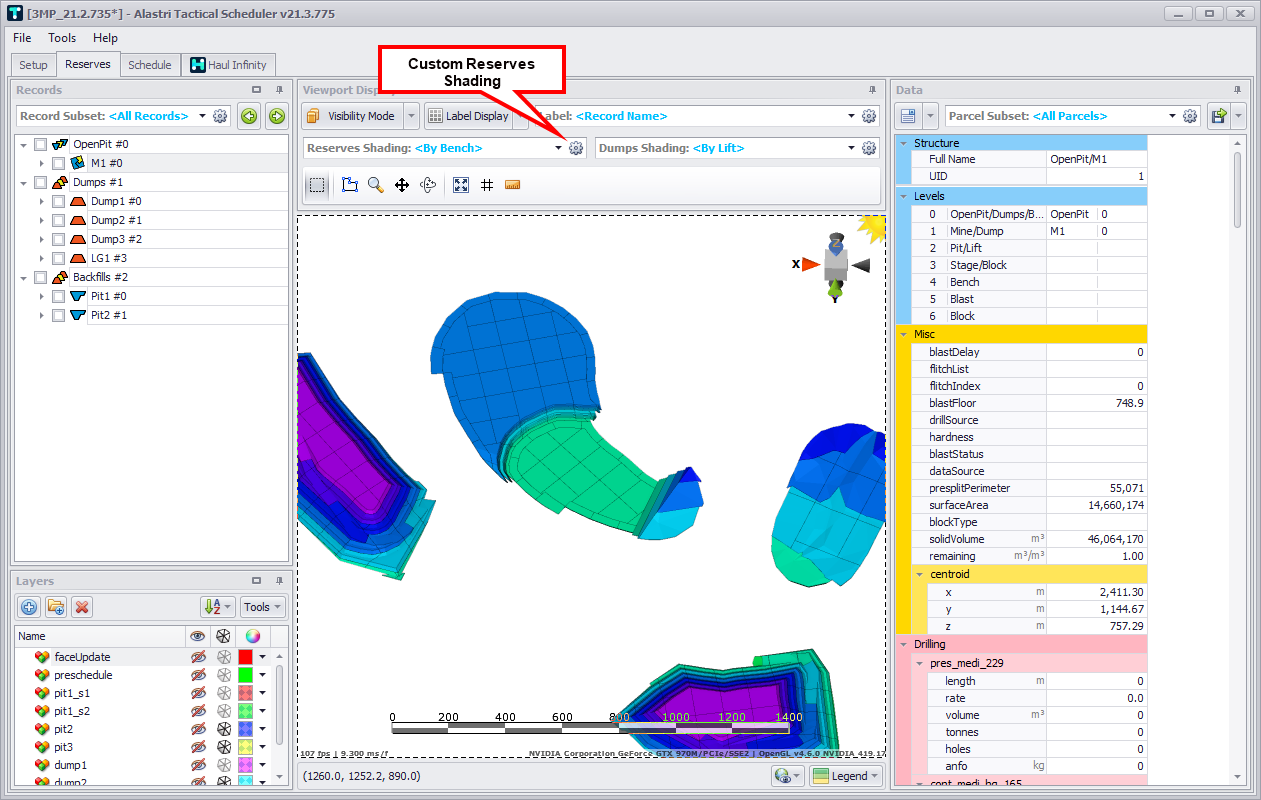
Task: Expand the Backfills #2 tree node
Action: 23,277
